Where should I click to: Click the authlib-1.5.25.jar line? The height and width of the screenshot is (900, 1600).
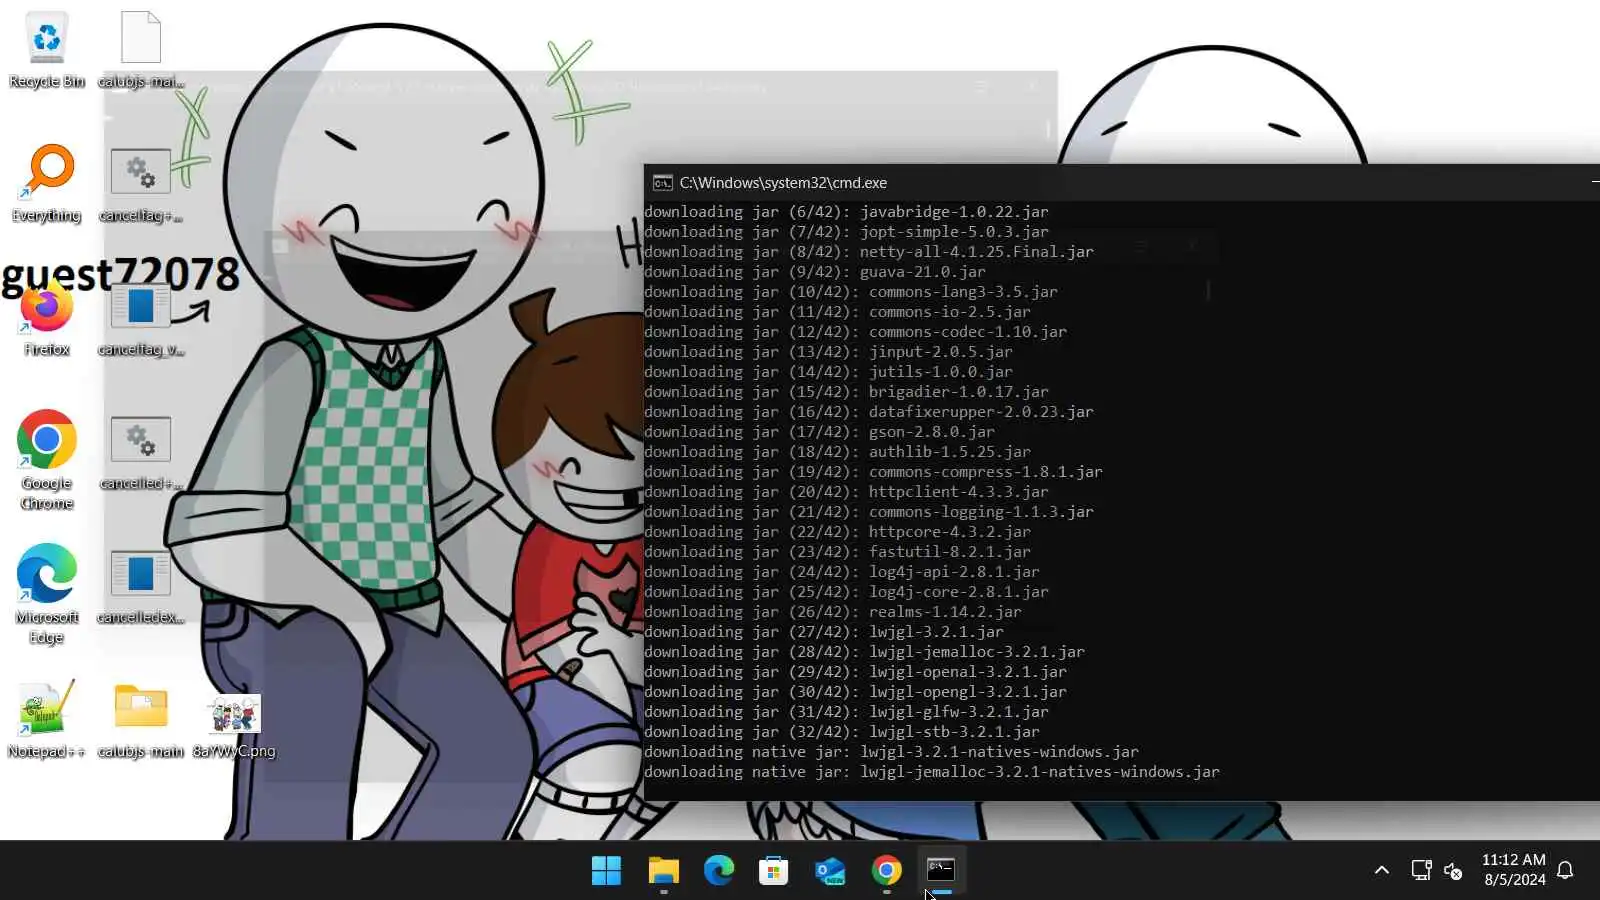click(837, 452)
